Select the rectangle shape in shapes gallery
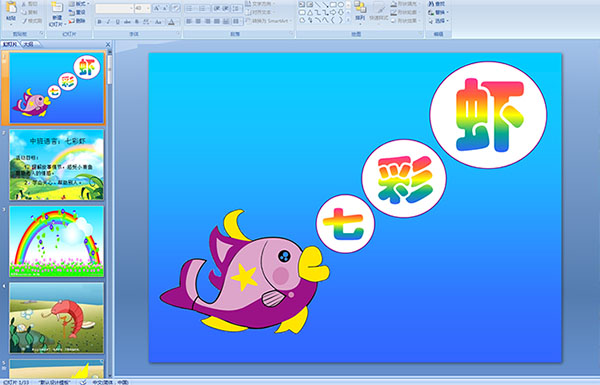This screenshot has height=385, width=600. point(333,5)
